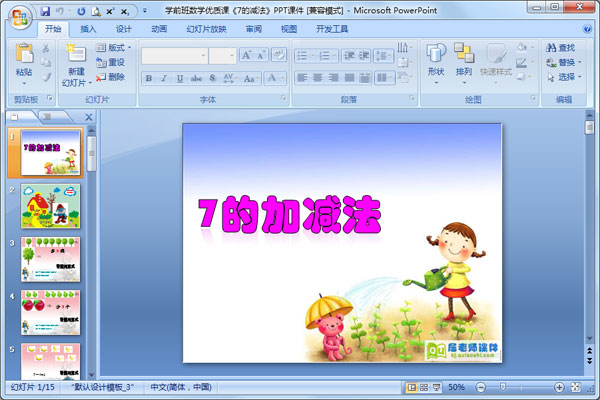Close the slides thumbnail pane
The height and width of the screenshot is (400, 600).
[88, 118]
